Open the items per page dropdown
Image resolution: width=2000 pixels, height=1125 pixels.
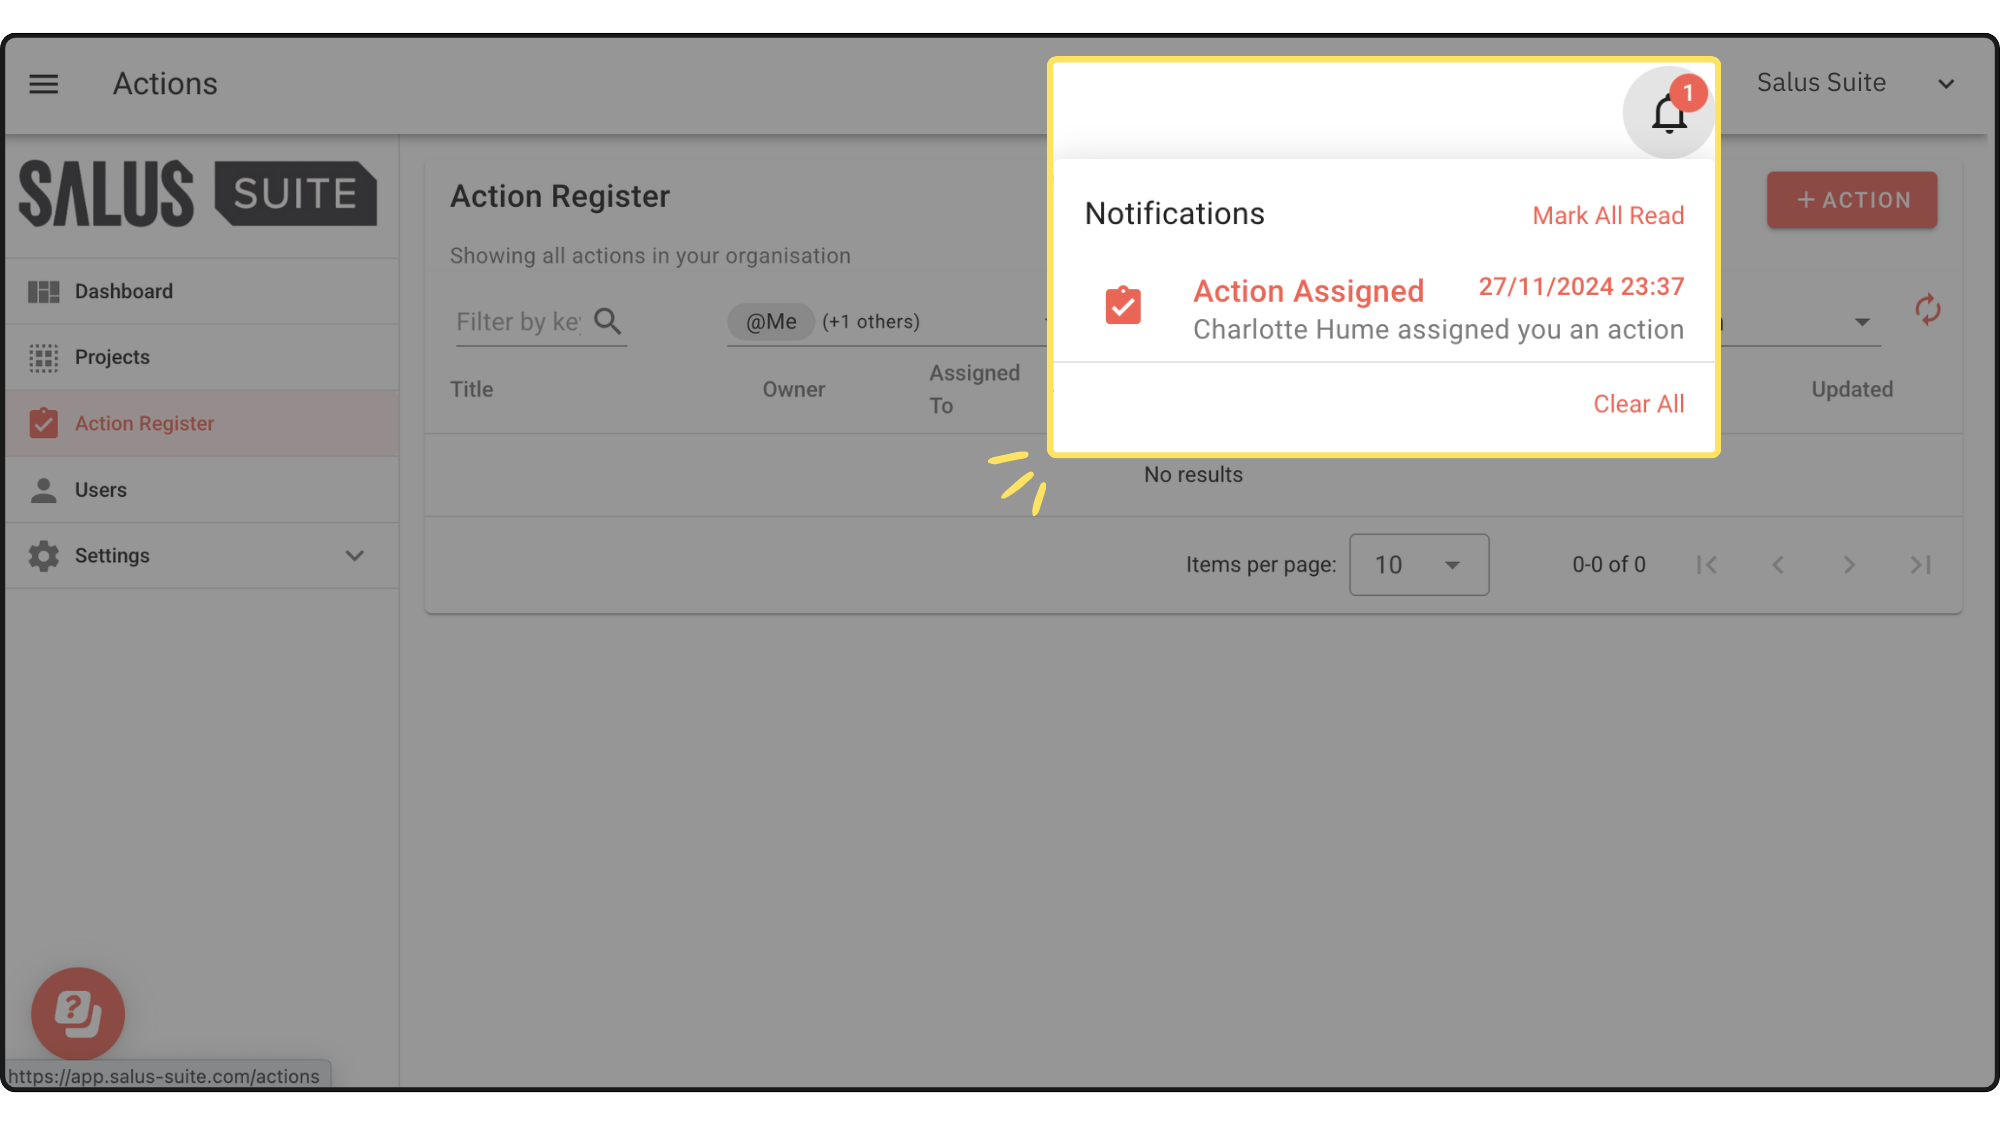tap(1418, 565)
